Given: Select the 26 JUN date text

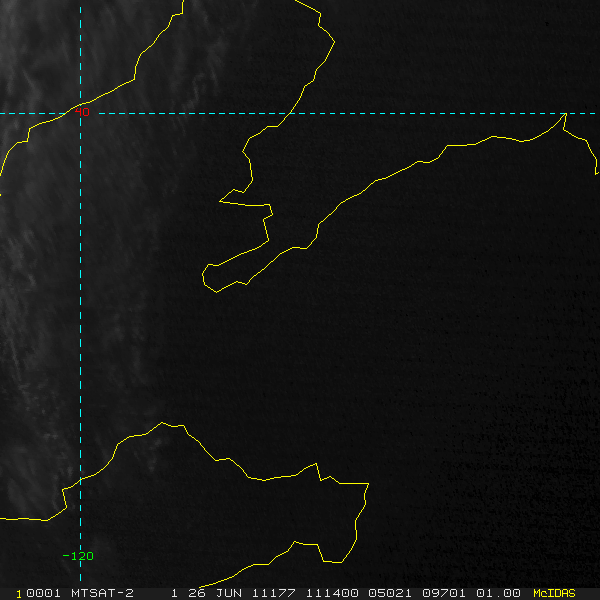Looking at the screenshot, I should [x=212, y=592].
